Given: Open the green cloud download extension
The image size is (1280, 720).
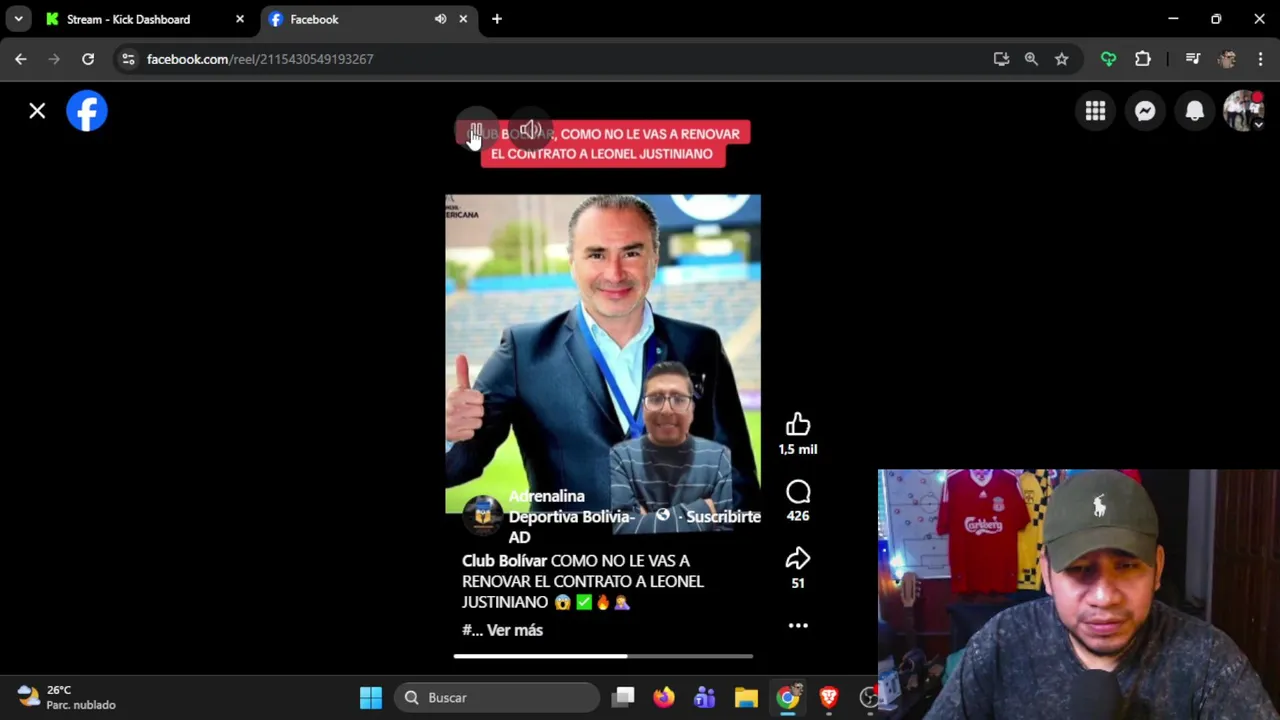Looking at the screenshot, I should 1108,59.
